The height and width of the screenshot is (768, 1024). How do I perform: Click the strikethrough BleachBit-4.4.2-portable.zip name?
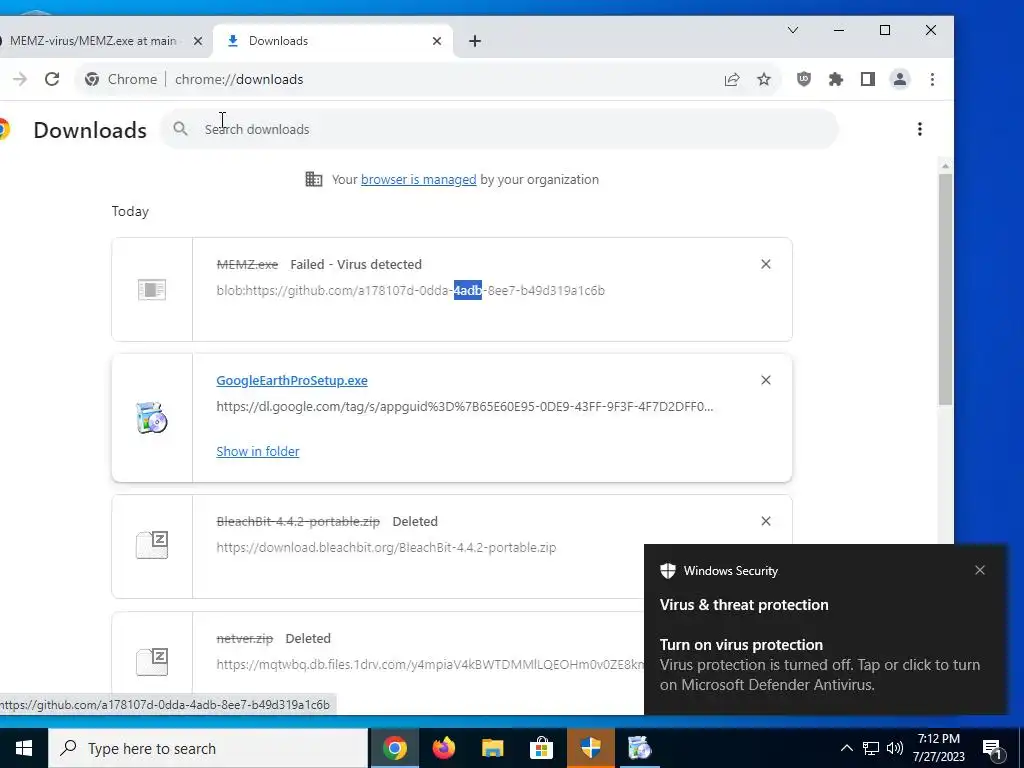(x=298, y=521)
